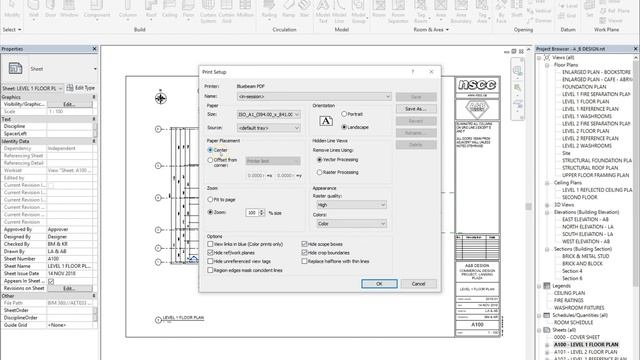
Task: Choose the Ref Plane tool
Action: click(614, 11)
